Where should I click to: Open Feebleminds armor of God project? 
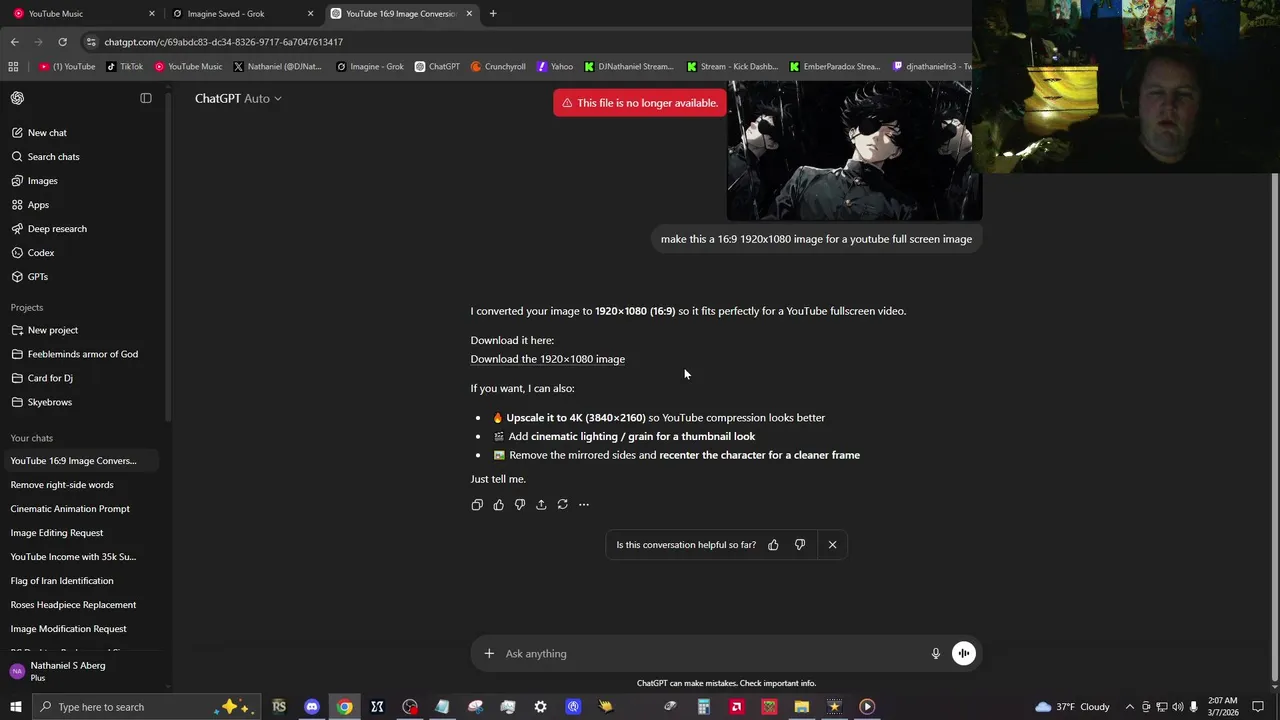pos(84,354)
